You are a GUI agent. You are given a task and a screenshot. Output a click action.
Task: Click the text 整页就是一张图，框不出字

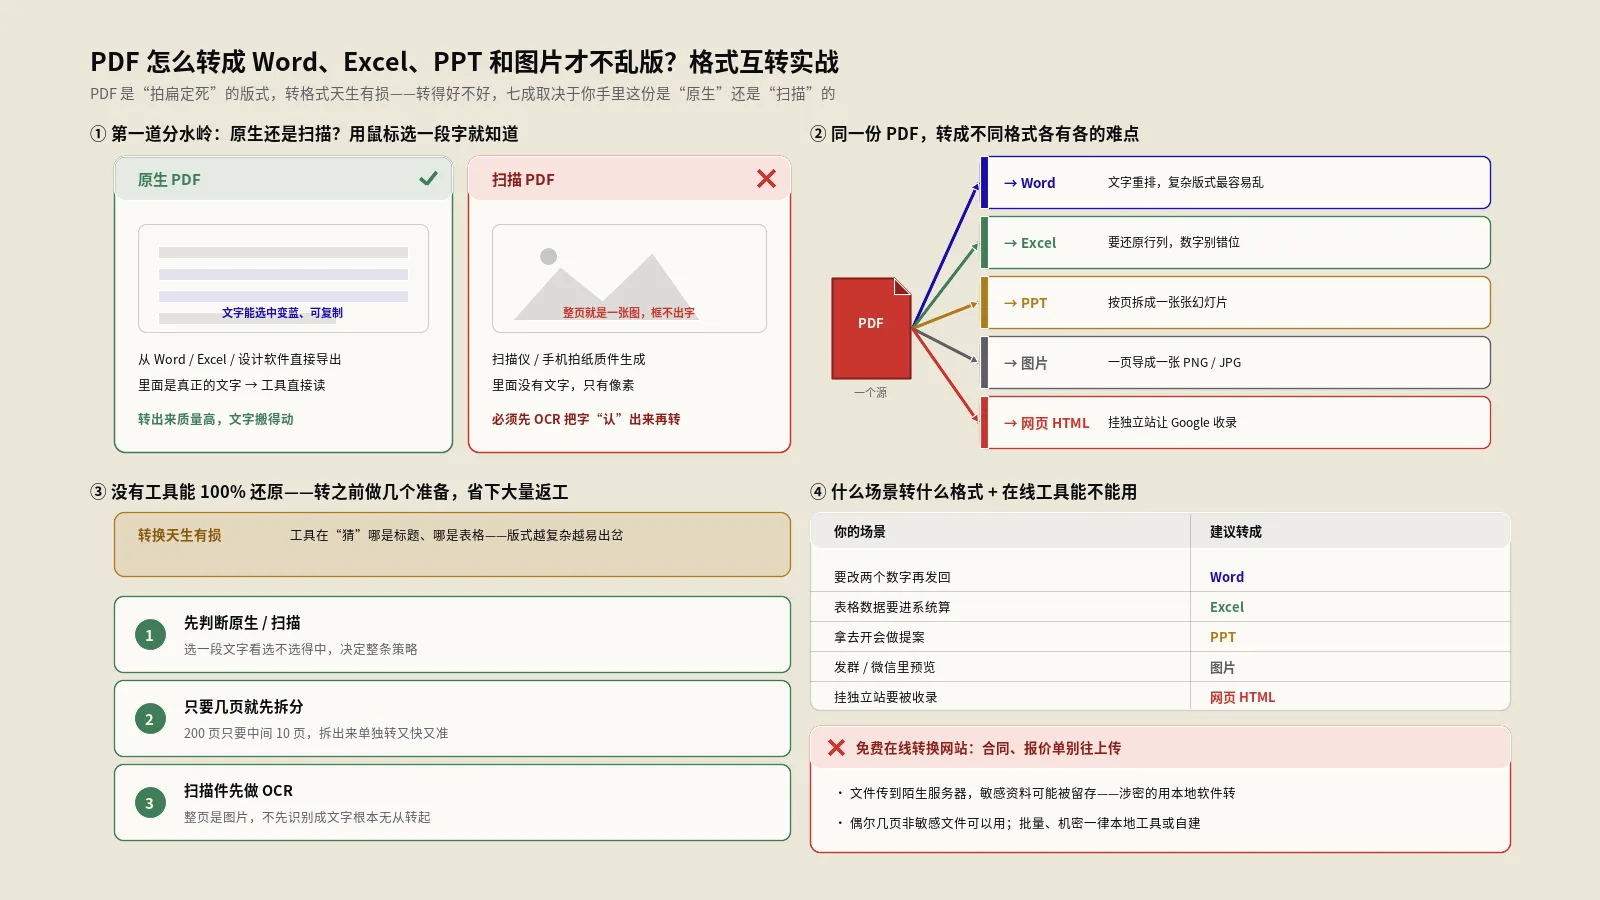tap(628, 313)
